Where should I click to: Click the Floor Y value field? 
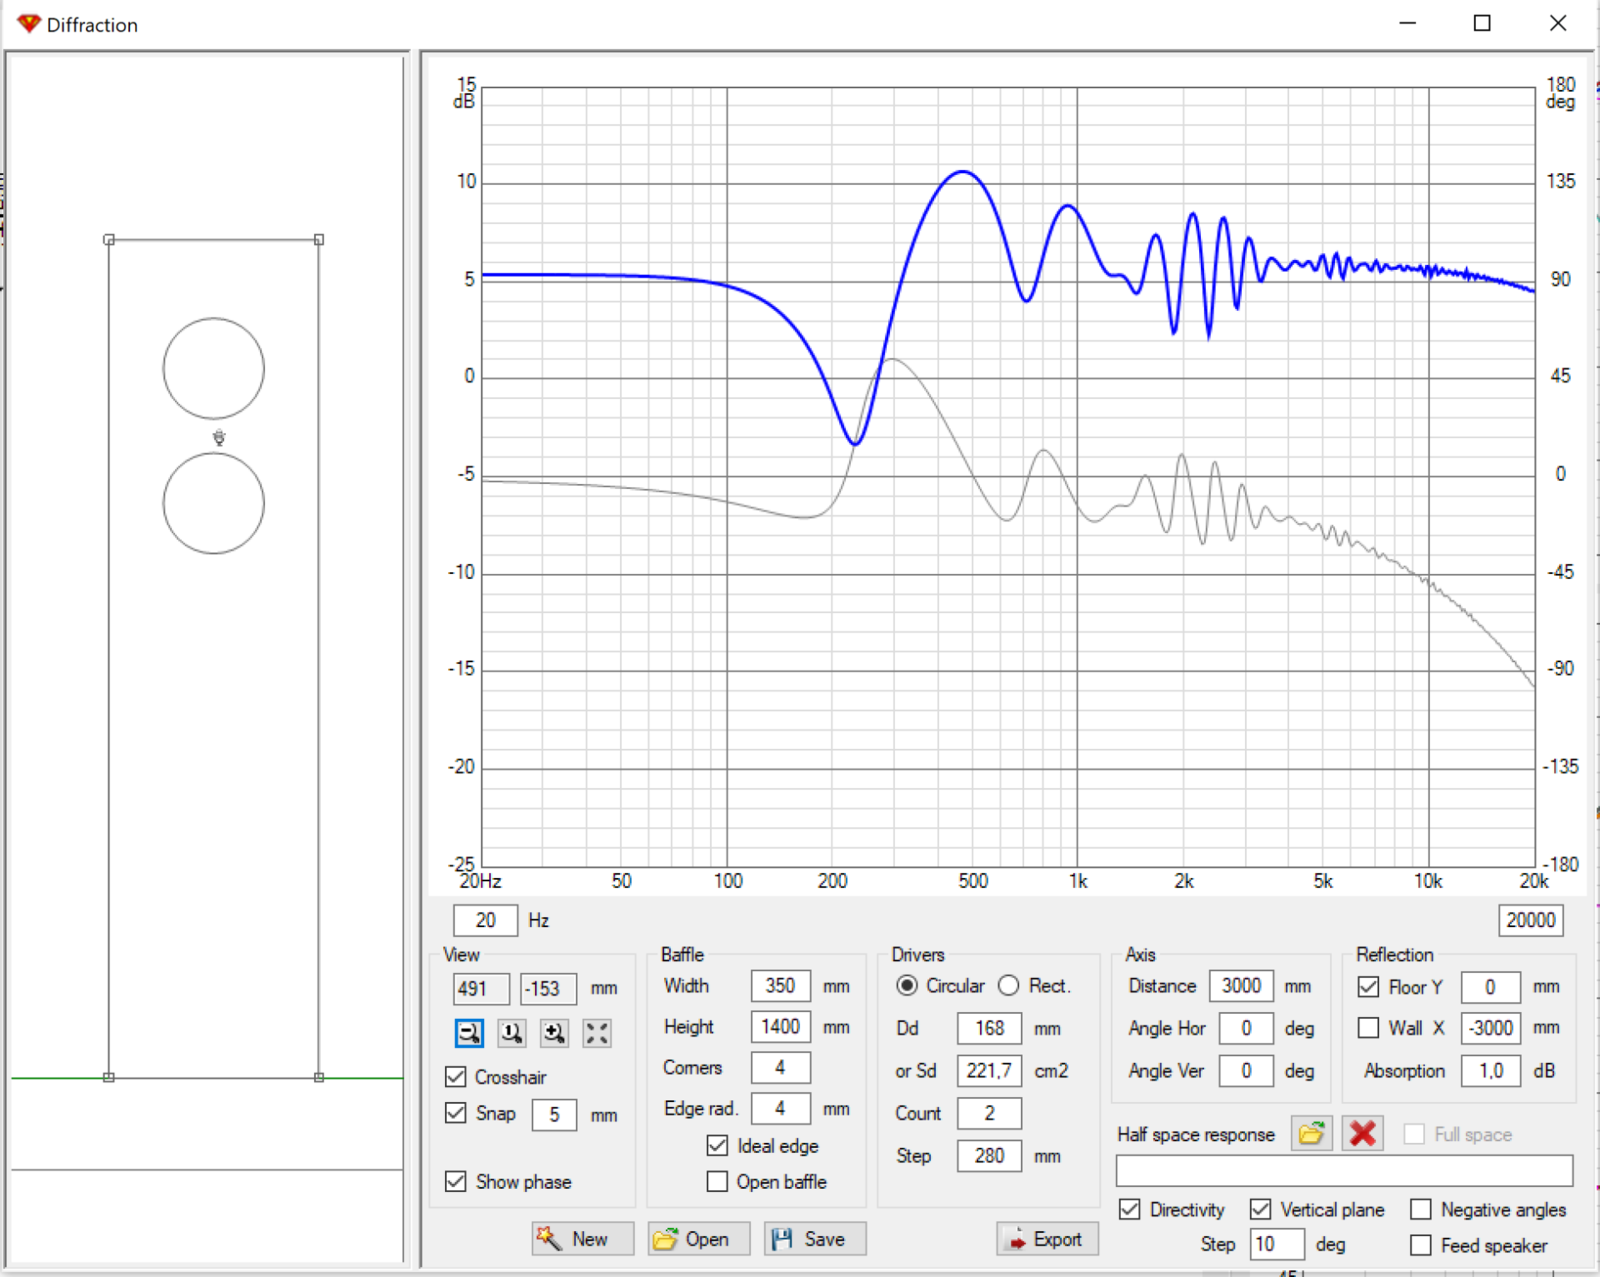pyautogui.click(x=1491, y=987)
